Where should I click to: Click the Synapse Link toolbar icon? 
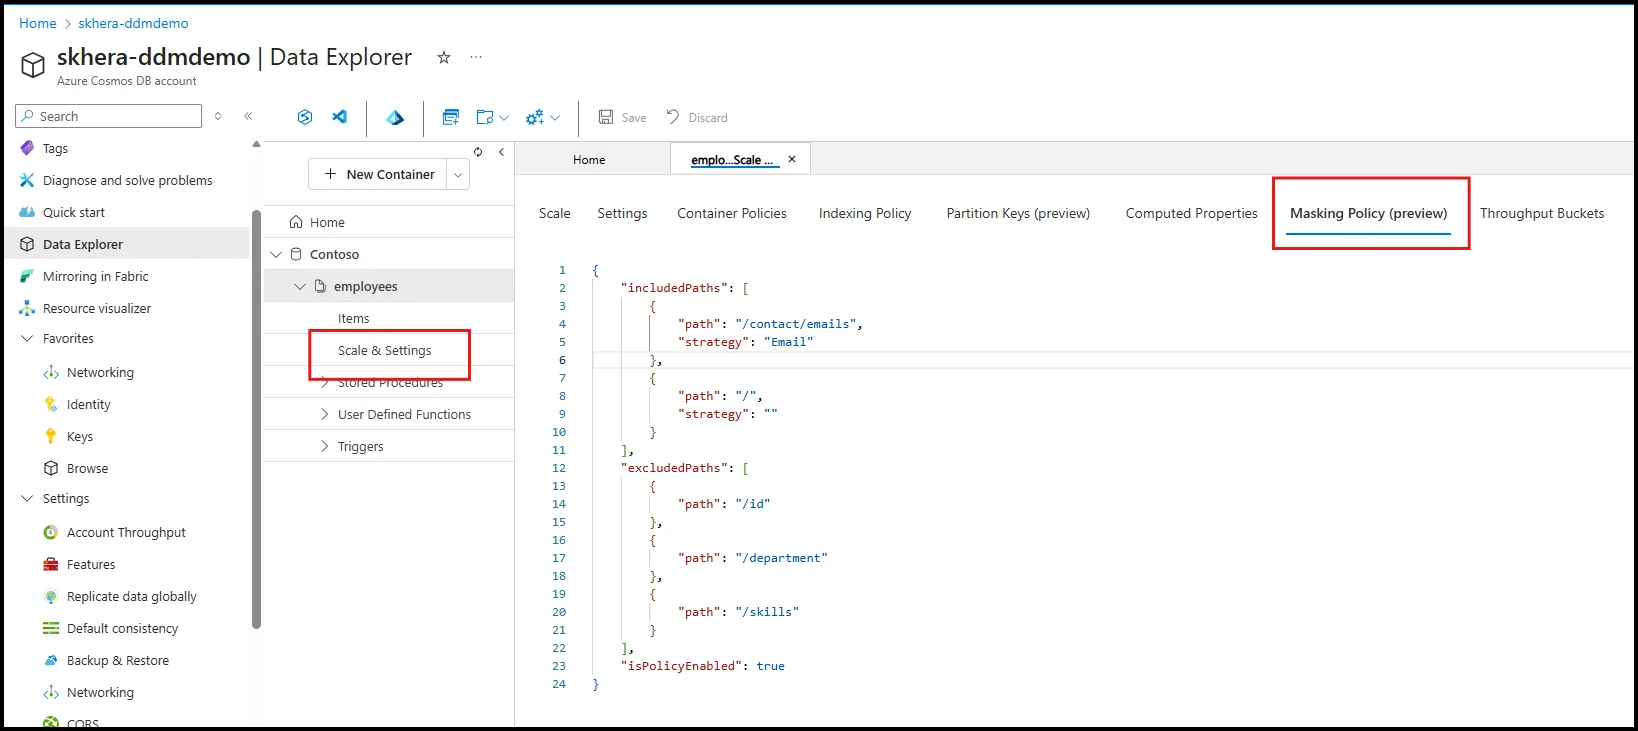305,117
